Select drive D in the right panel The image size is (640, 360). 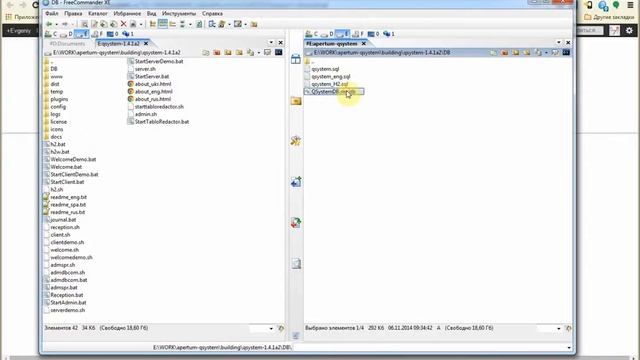327,34
